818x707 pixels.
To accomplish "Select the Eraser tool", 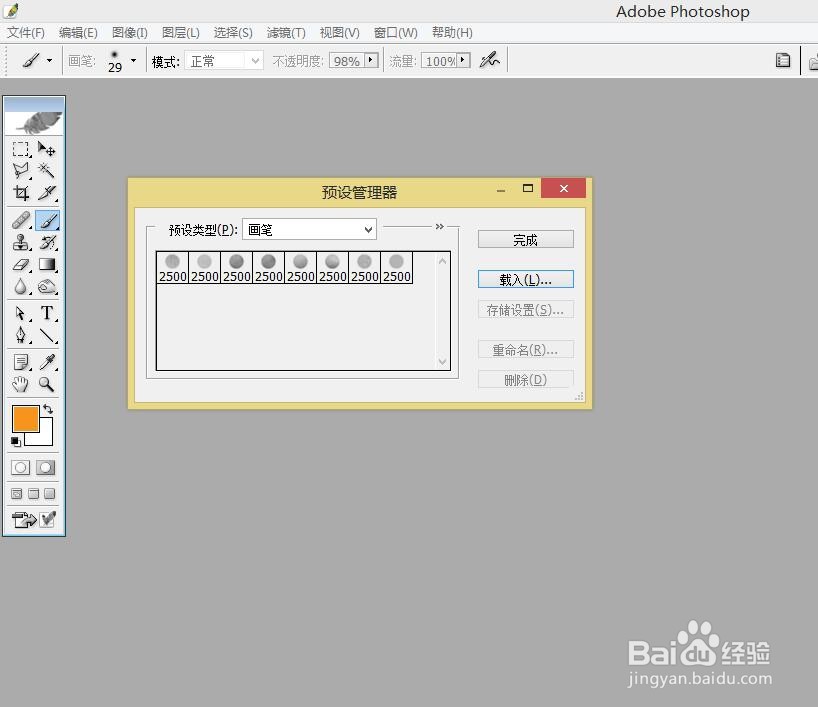I will [x=21, y=265].
